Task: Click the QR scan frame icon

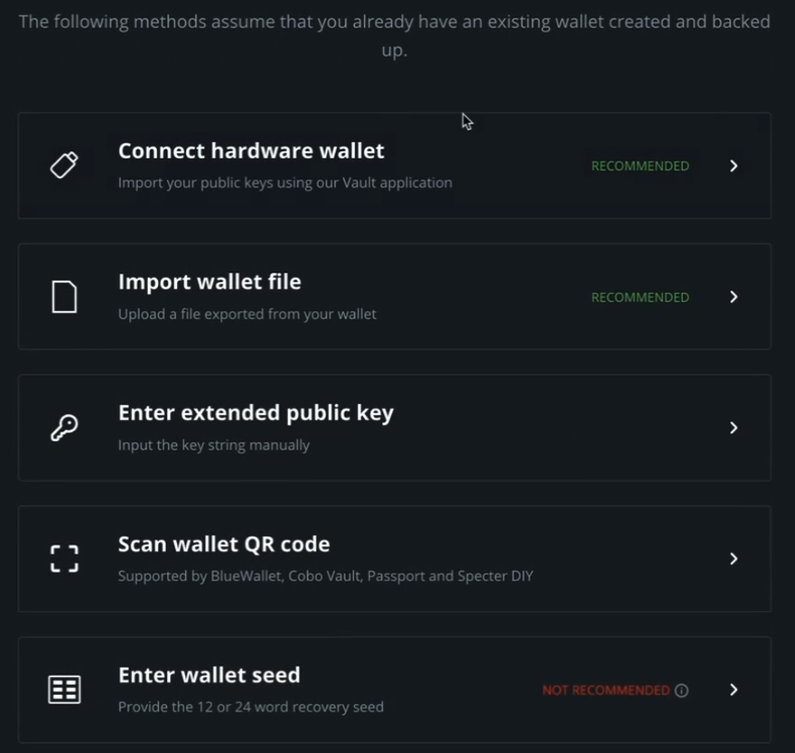Action: [64, 559]
